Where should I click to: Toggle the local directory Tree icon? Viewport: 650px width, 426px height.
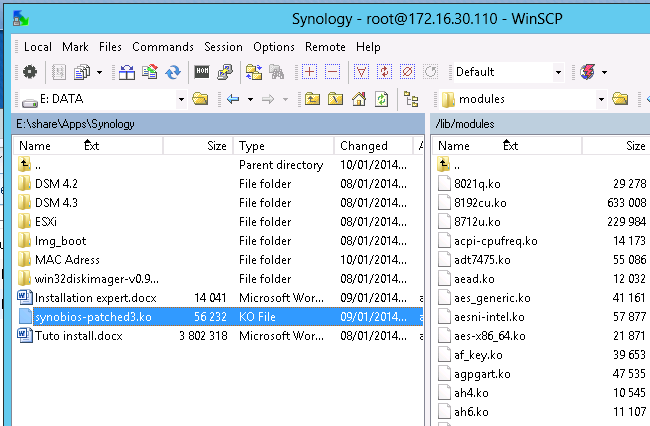pos(411,99)
